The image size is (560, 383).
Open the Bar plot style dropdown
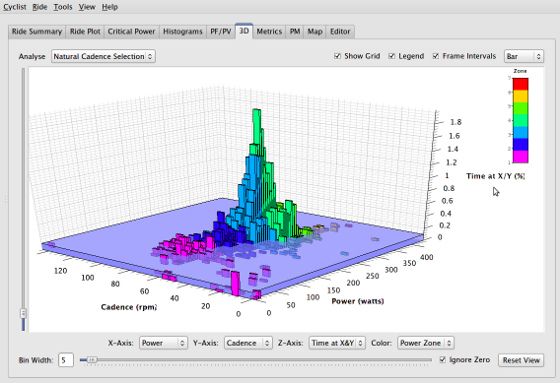(524, 56)
